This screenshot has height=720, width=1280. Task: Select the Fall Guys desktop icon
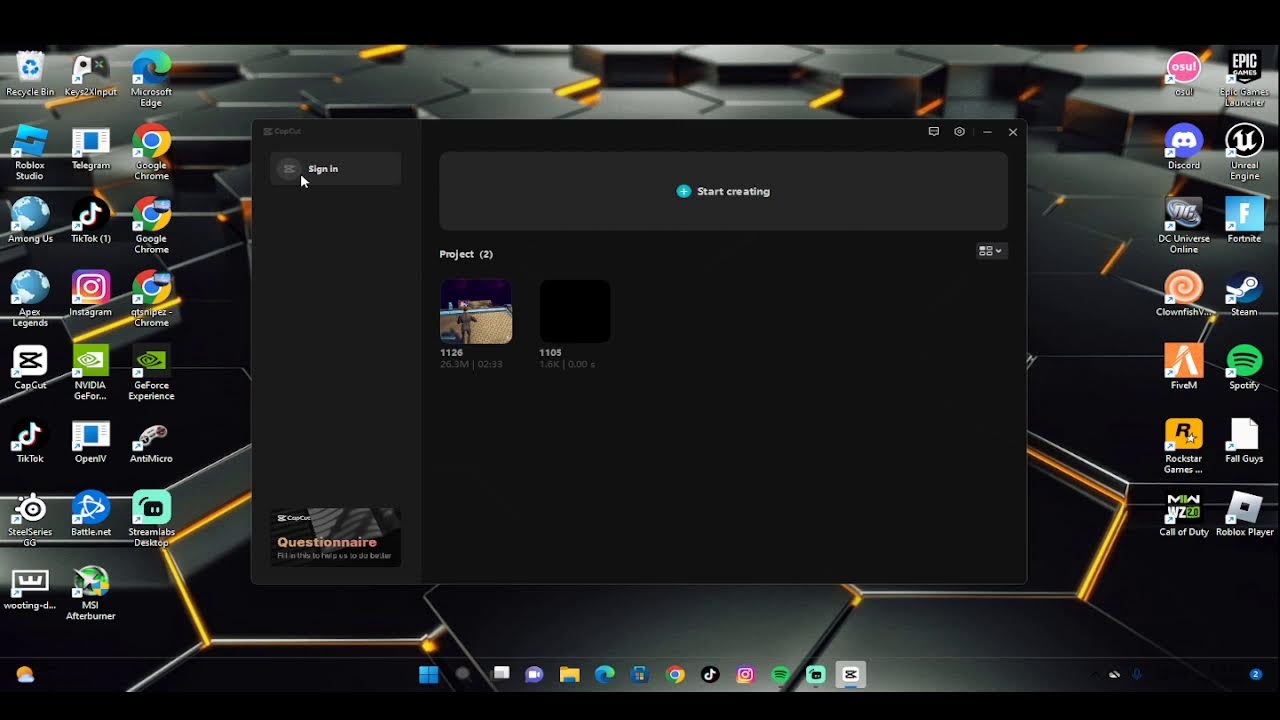tap(1244, 441)
